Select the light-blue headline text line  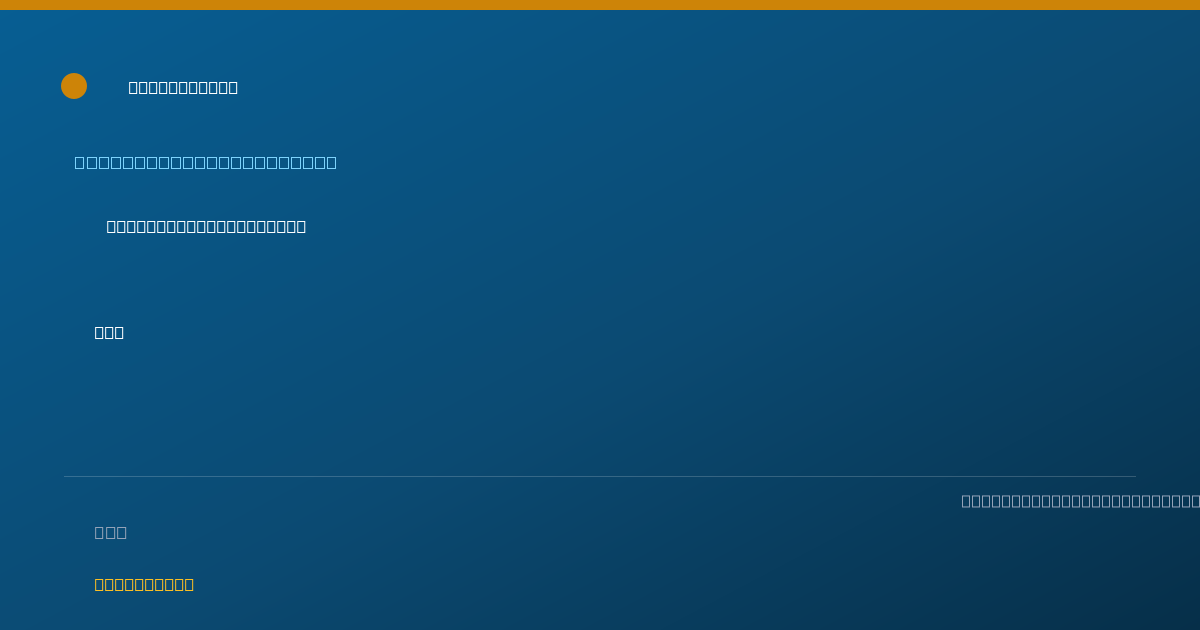coord(205,162)
